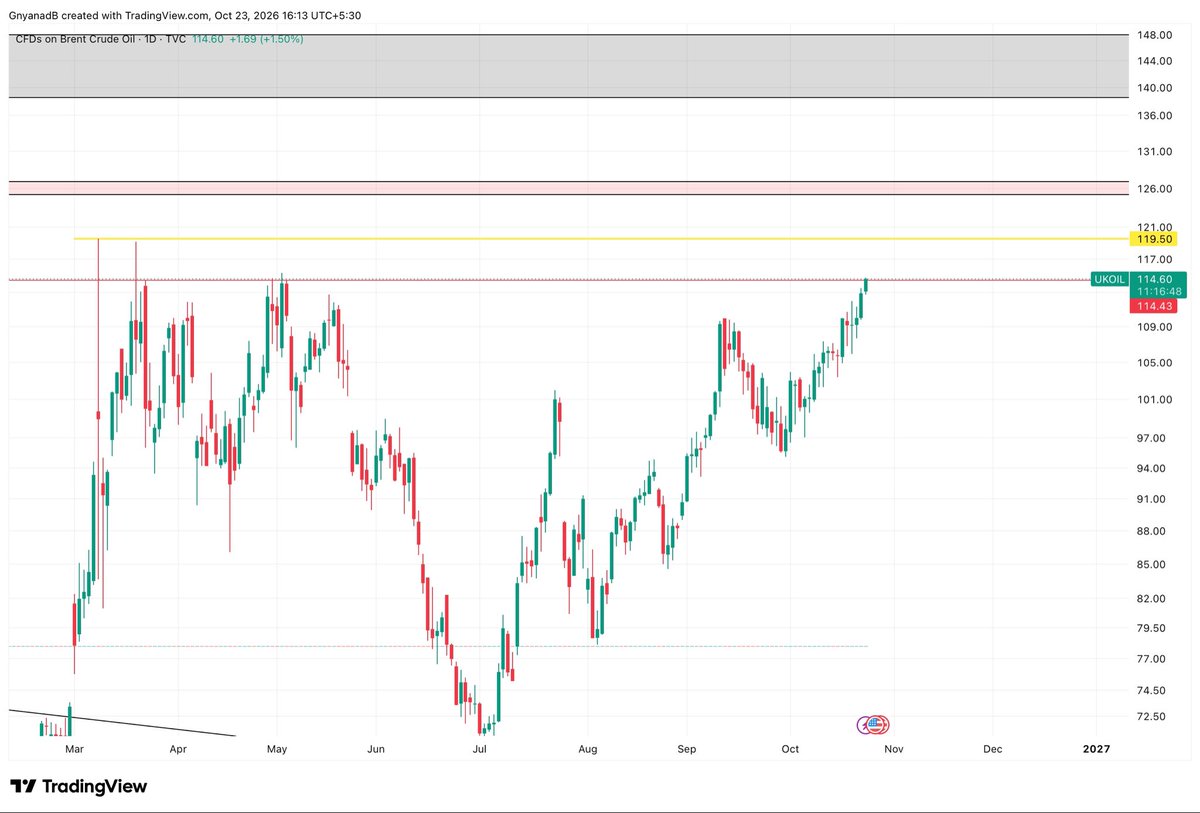Click the 77.00 price axis label

pyautogui.click(x=1153, y=659)
